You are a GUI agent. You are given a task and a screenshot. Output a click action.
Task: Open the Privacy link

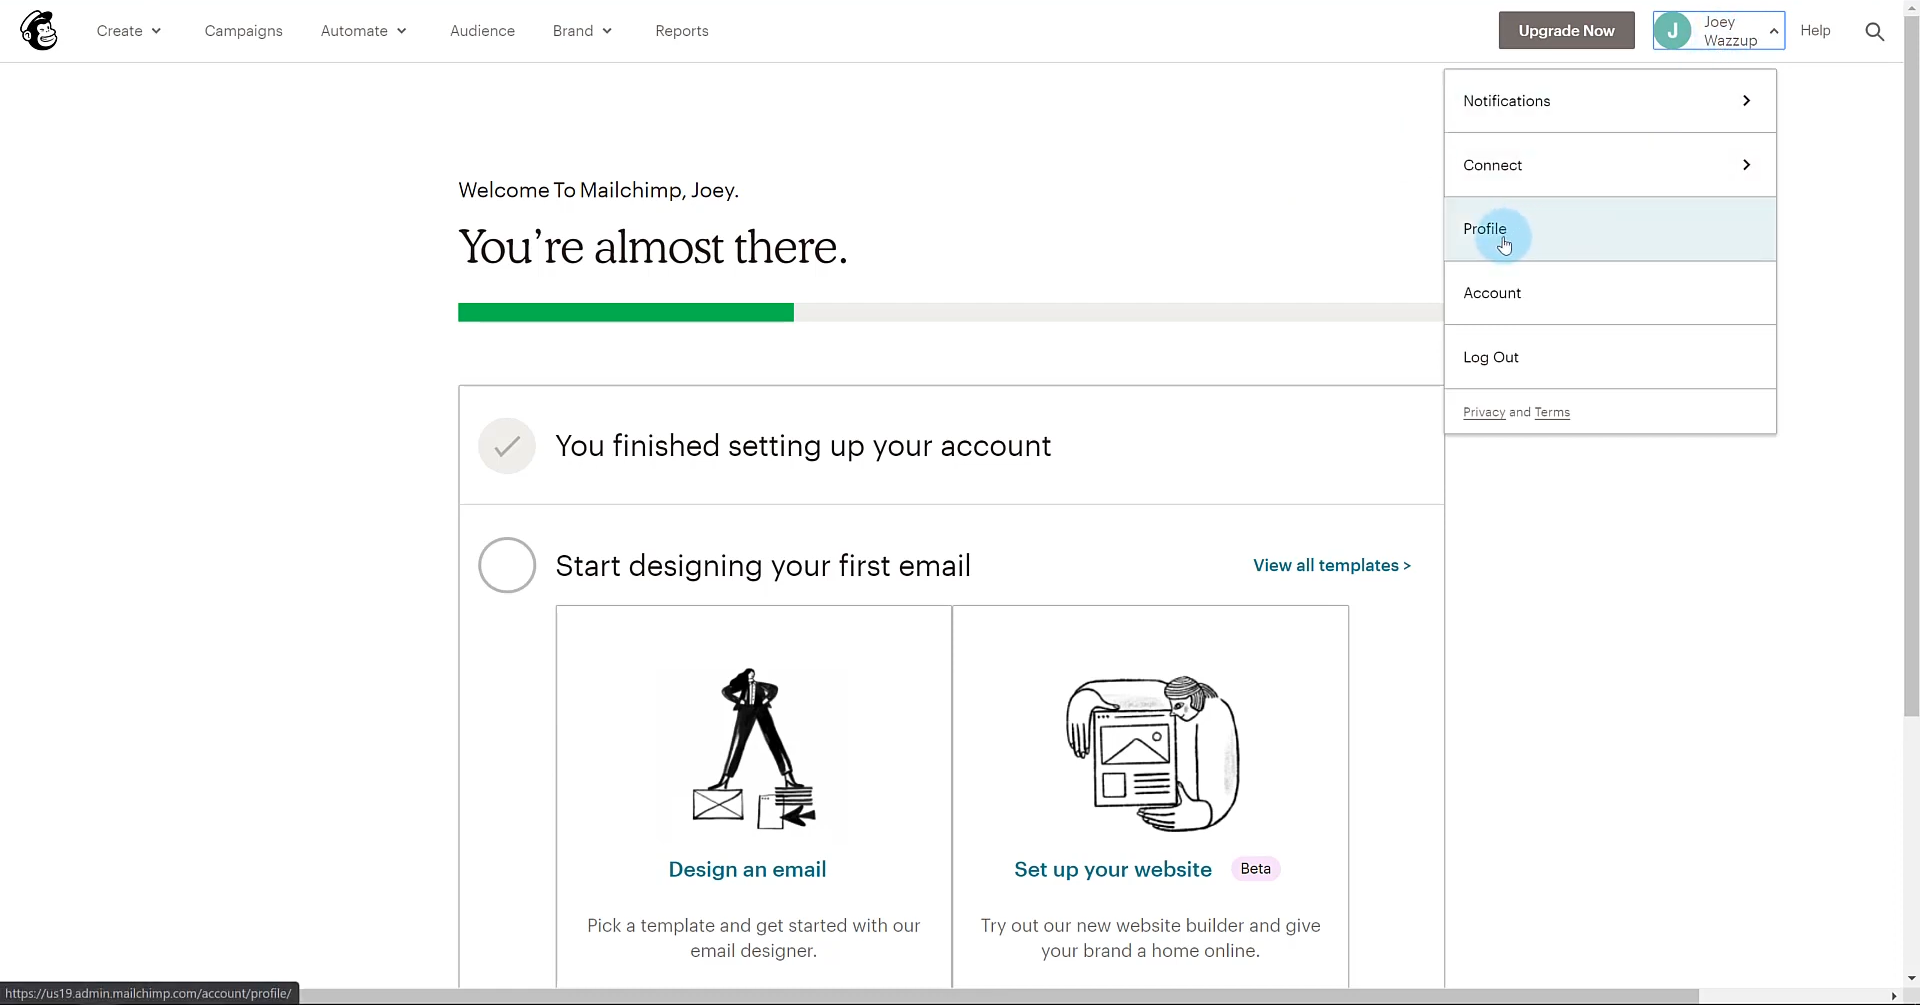point(1484,413)
